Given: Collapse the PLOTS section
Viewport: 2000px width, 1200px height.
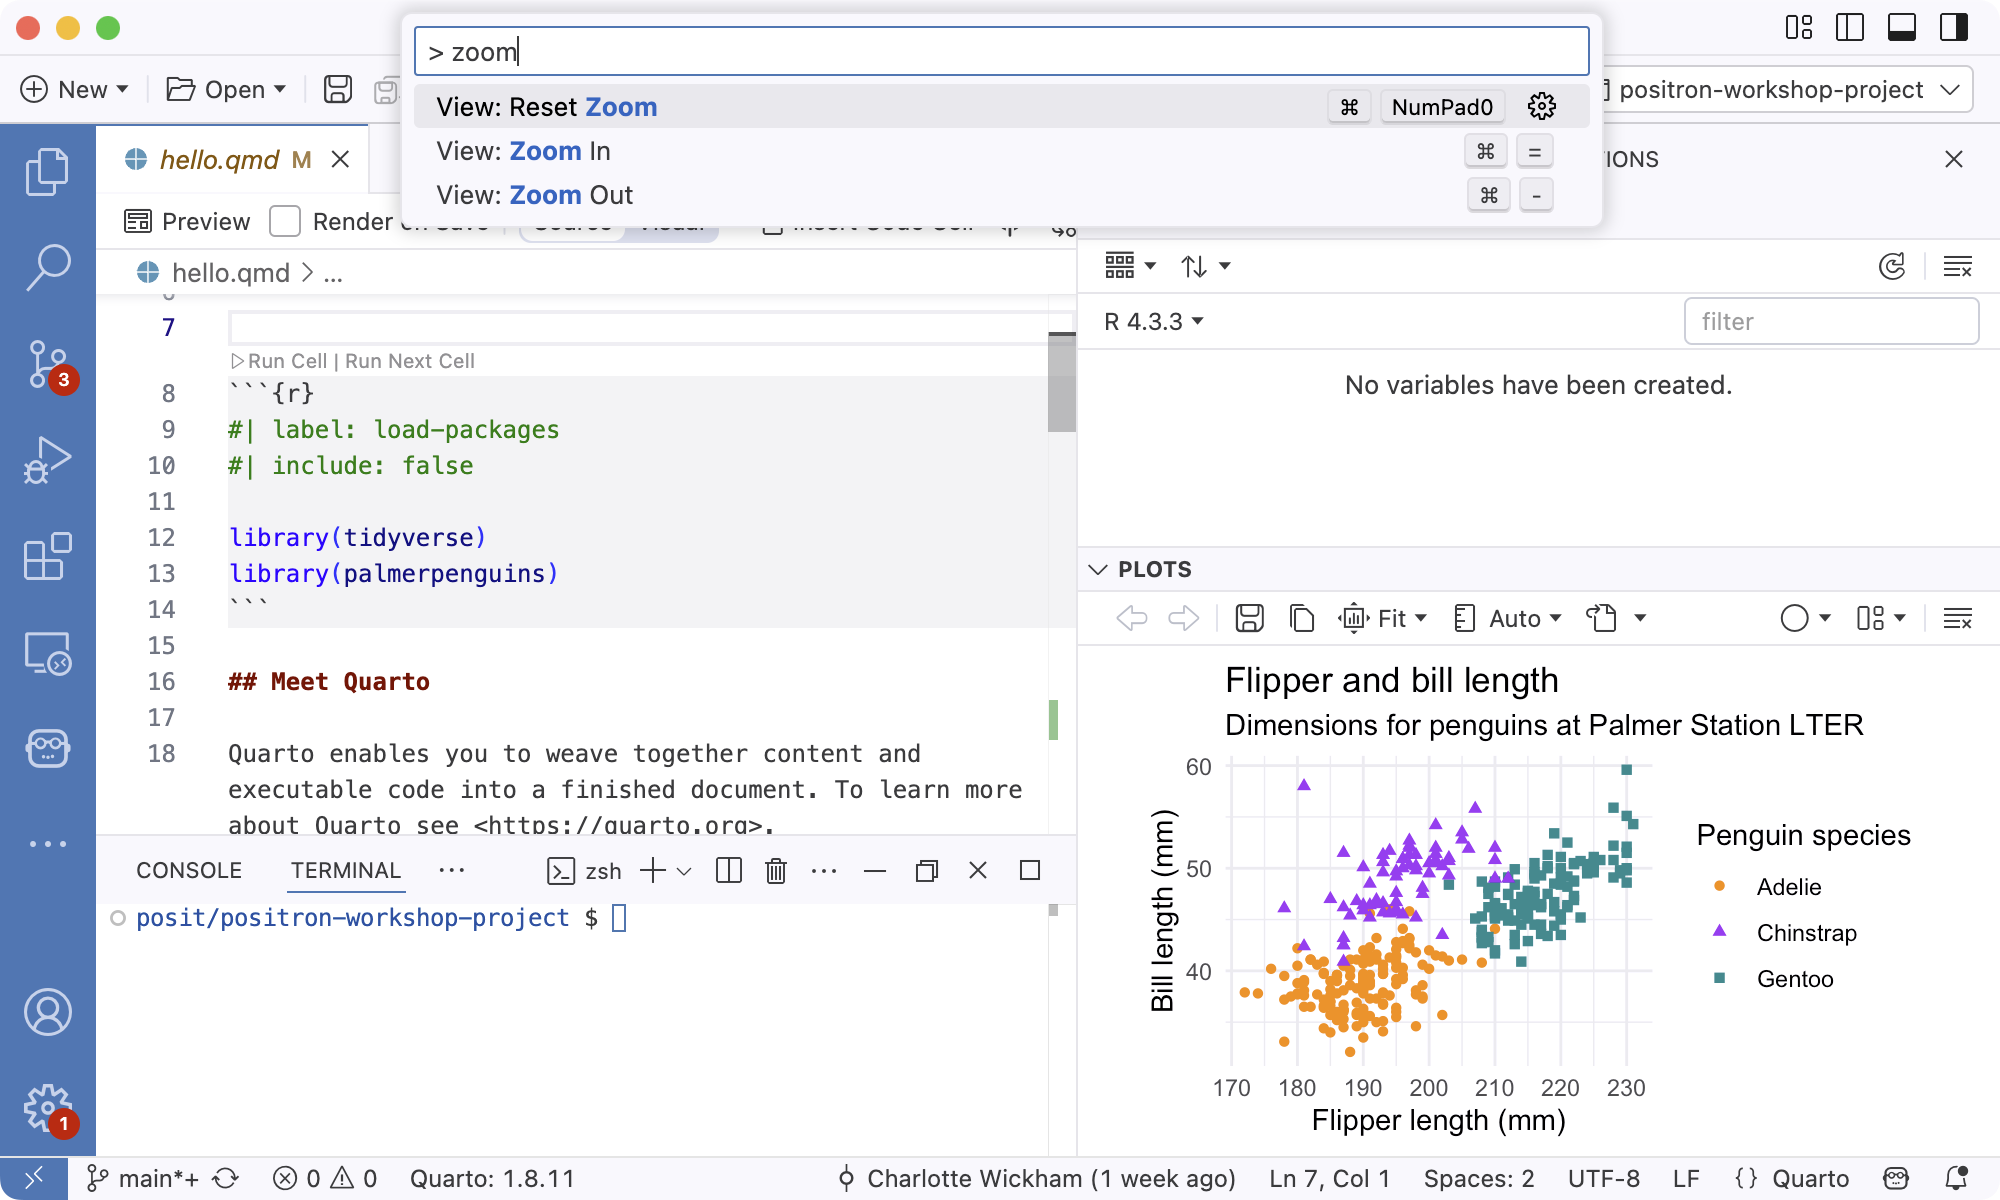Looking at the screenshot, I should point(1098,569).
